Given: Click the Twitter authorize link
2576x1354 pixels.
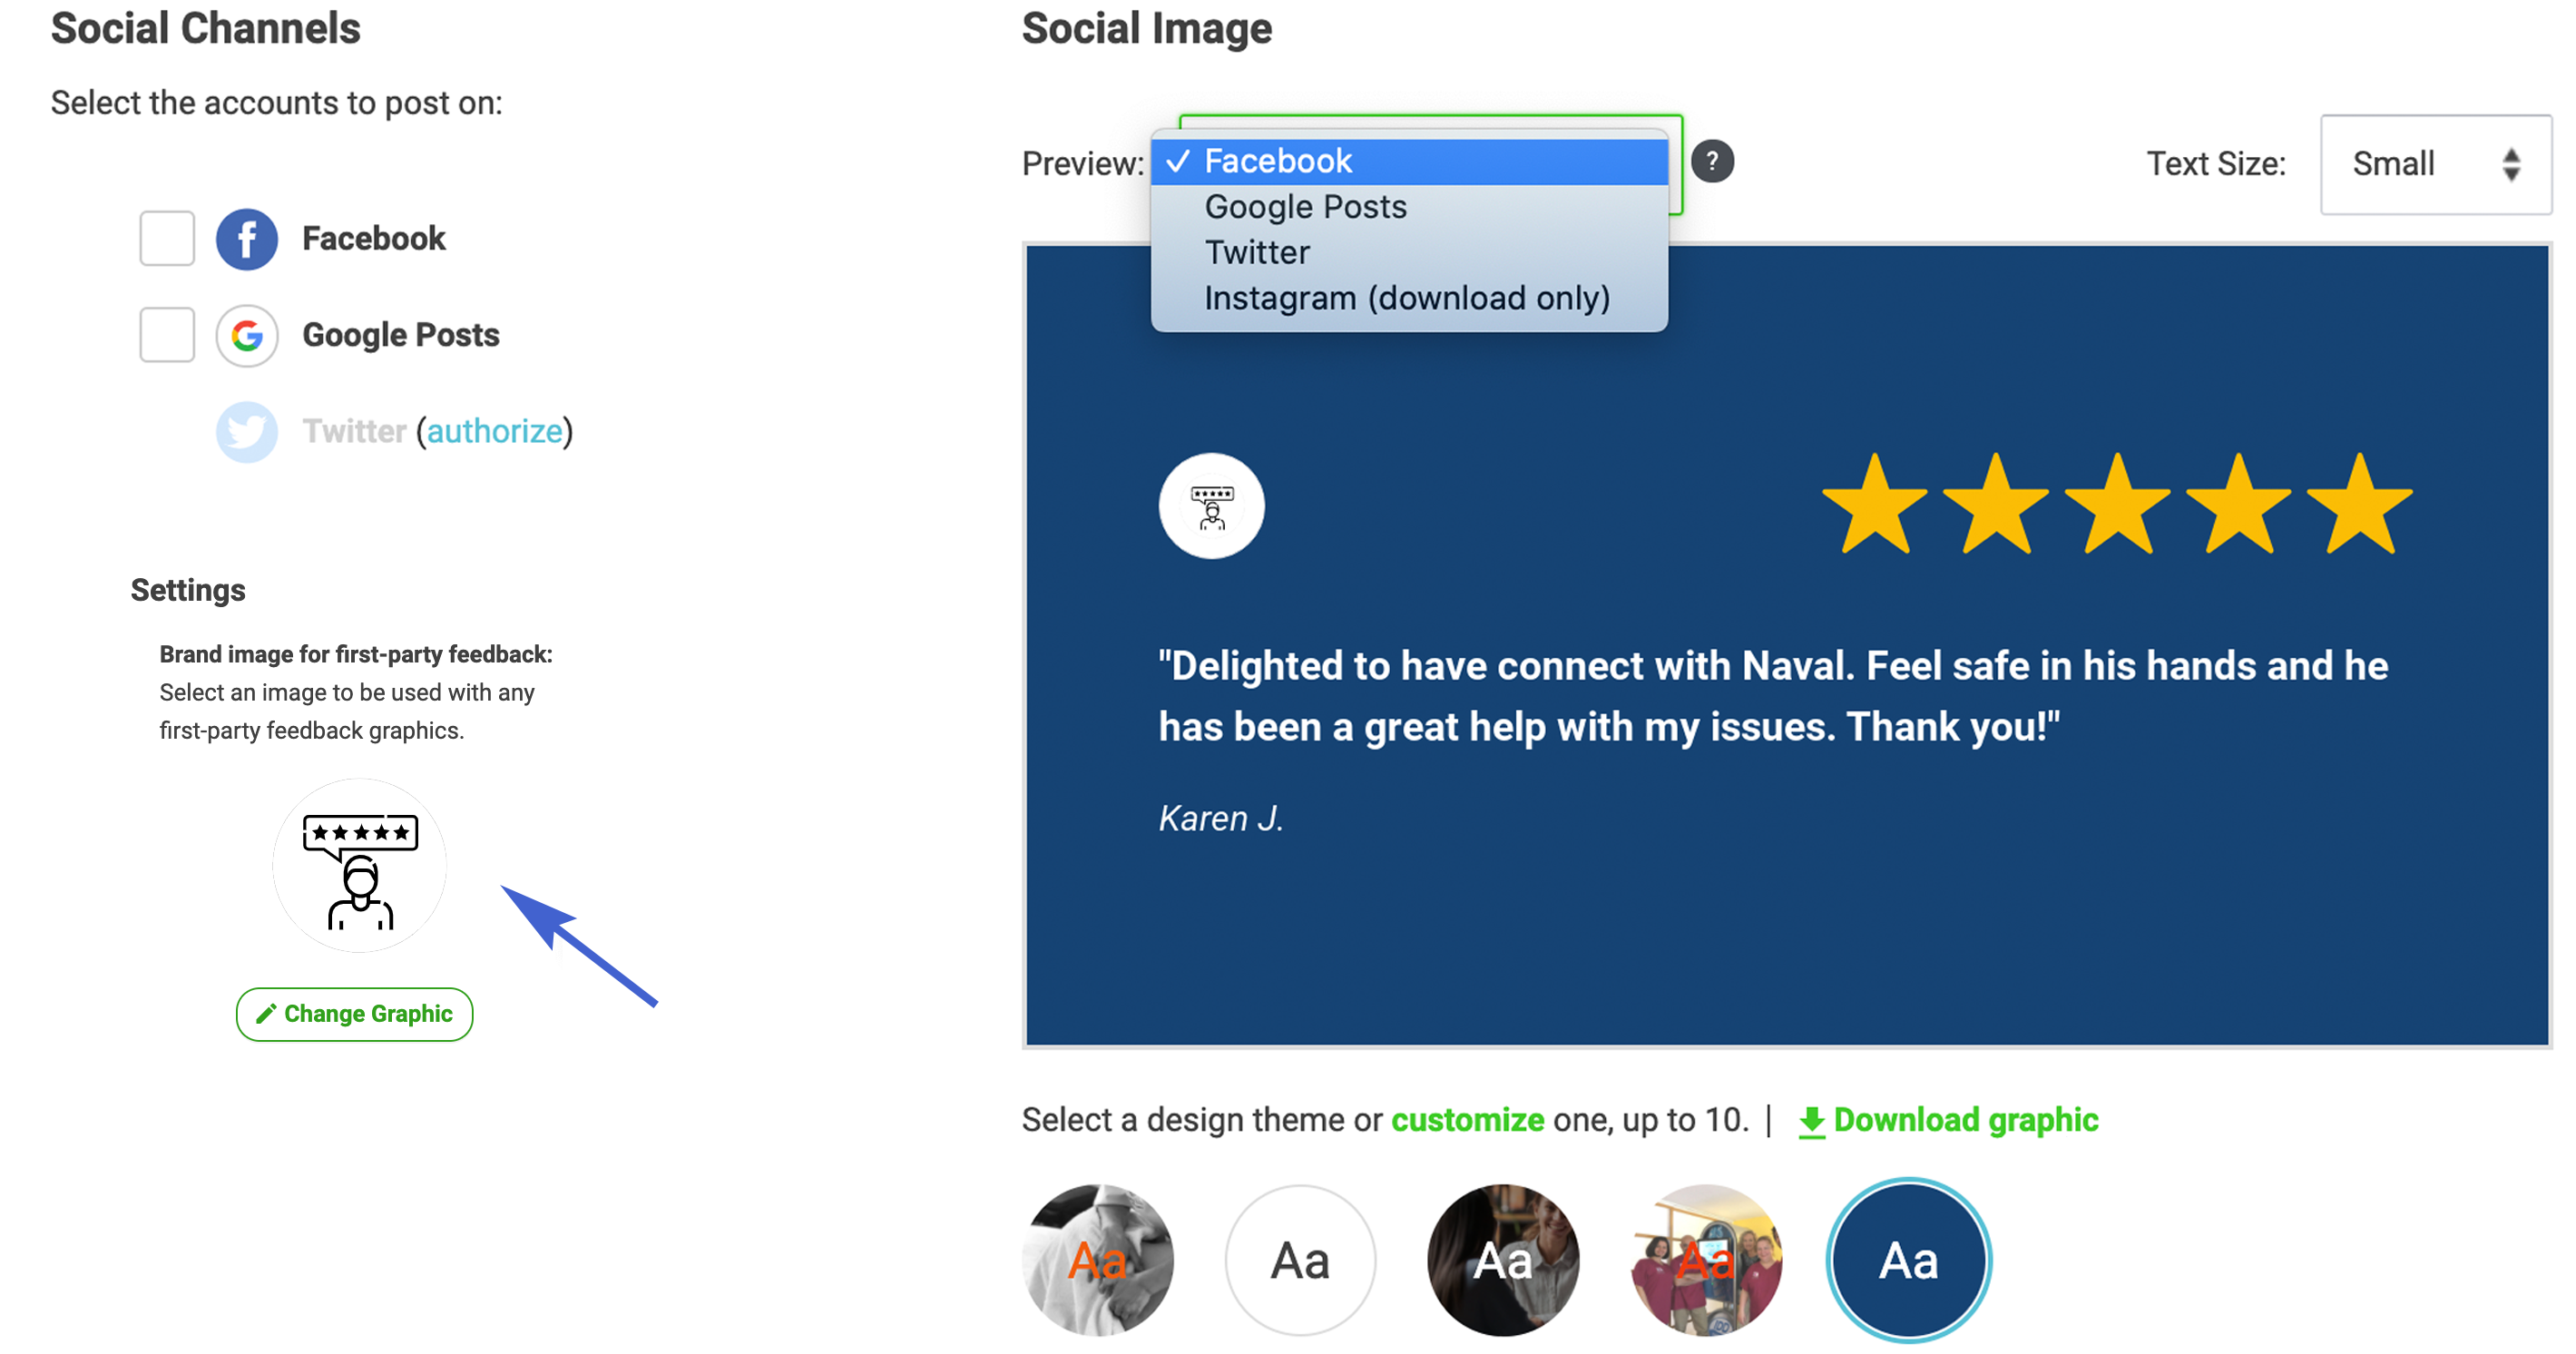Looking at the screenshot, I should (x=494, y=431).
